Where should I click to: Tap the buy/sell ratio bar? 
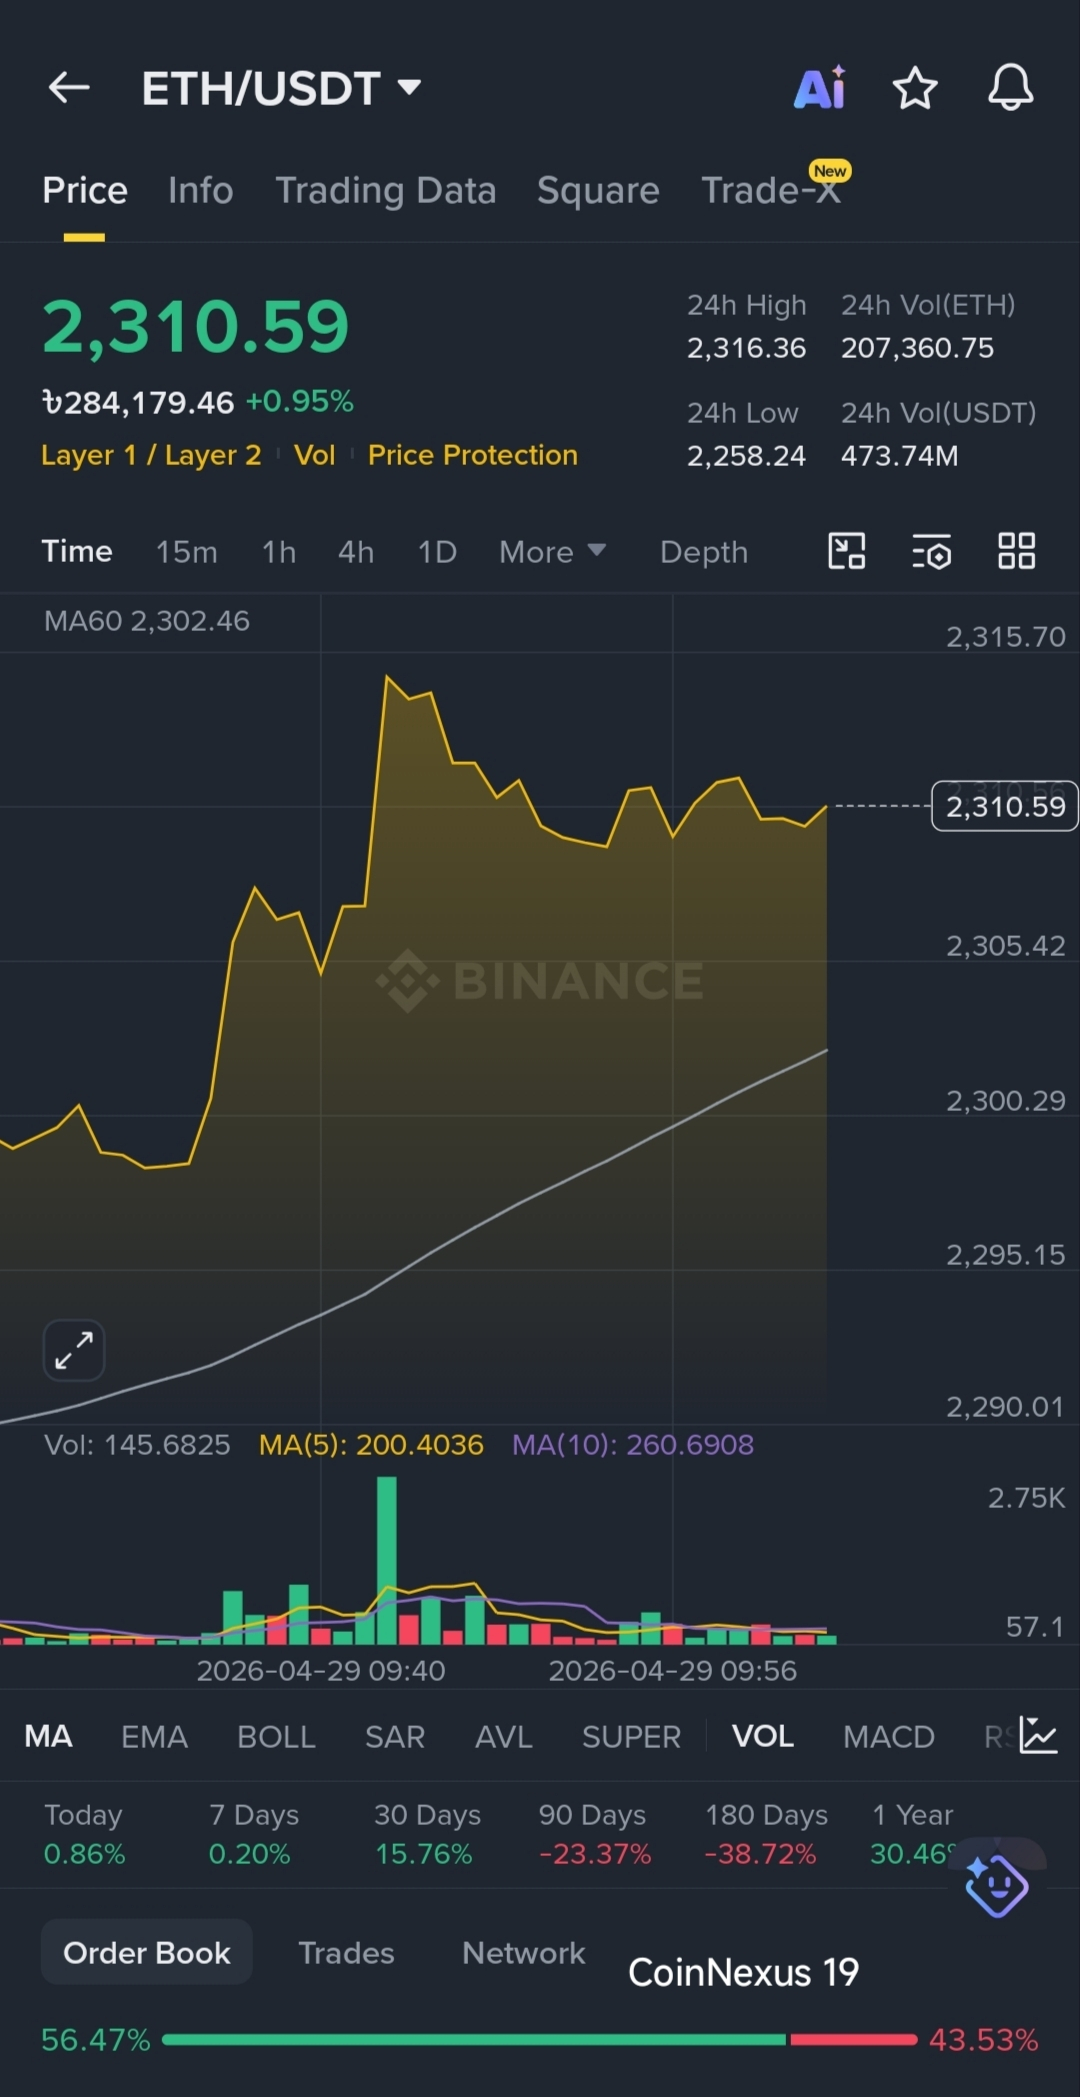pyautogui.click(x=539, y=2039)
